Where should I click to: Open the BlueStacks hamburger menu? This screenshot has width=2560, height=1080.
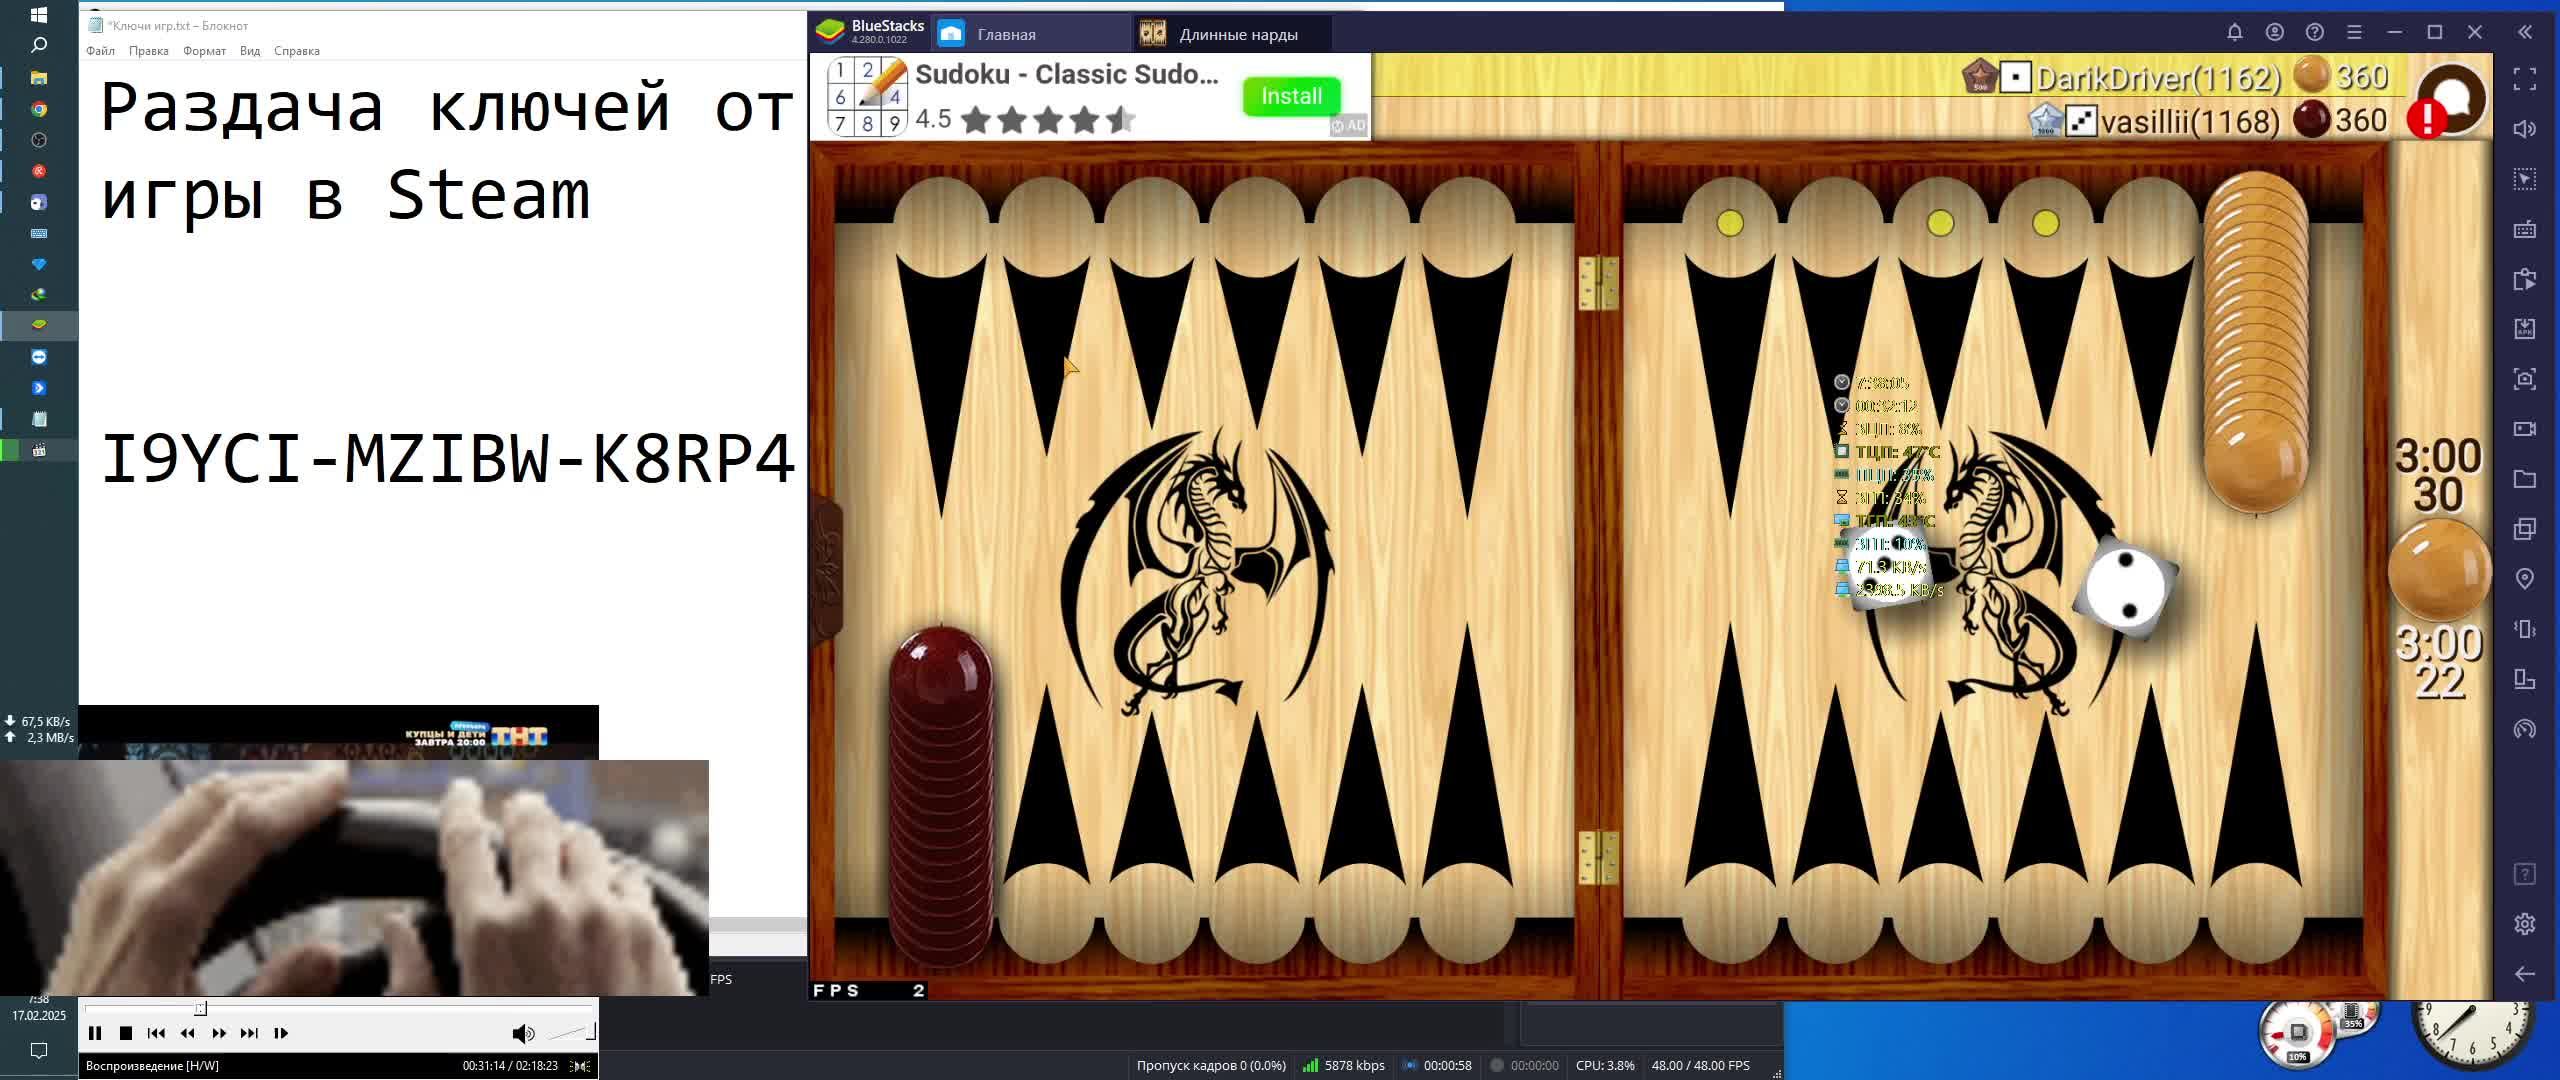click(x=2354, y=32)
